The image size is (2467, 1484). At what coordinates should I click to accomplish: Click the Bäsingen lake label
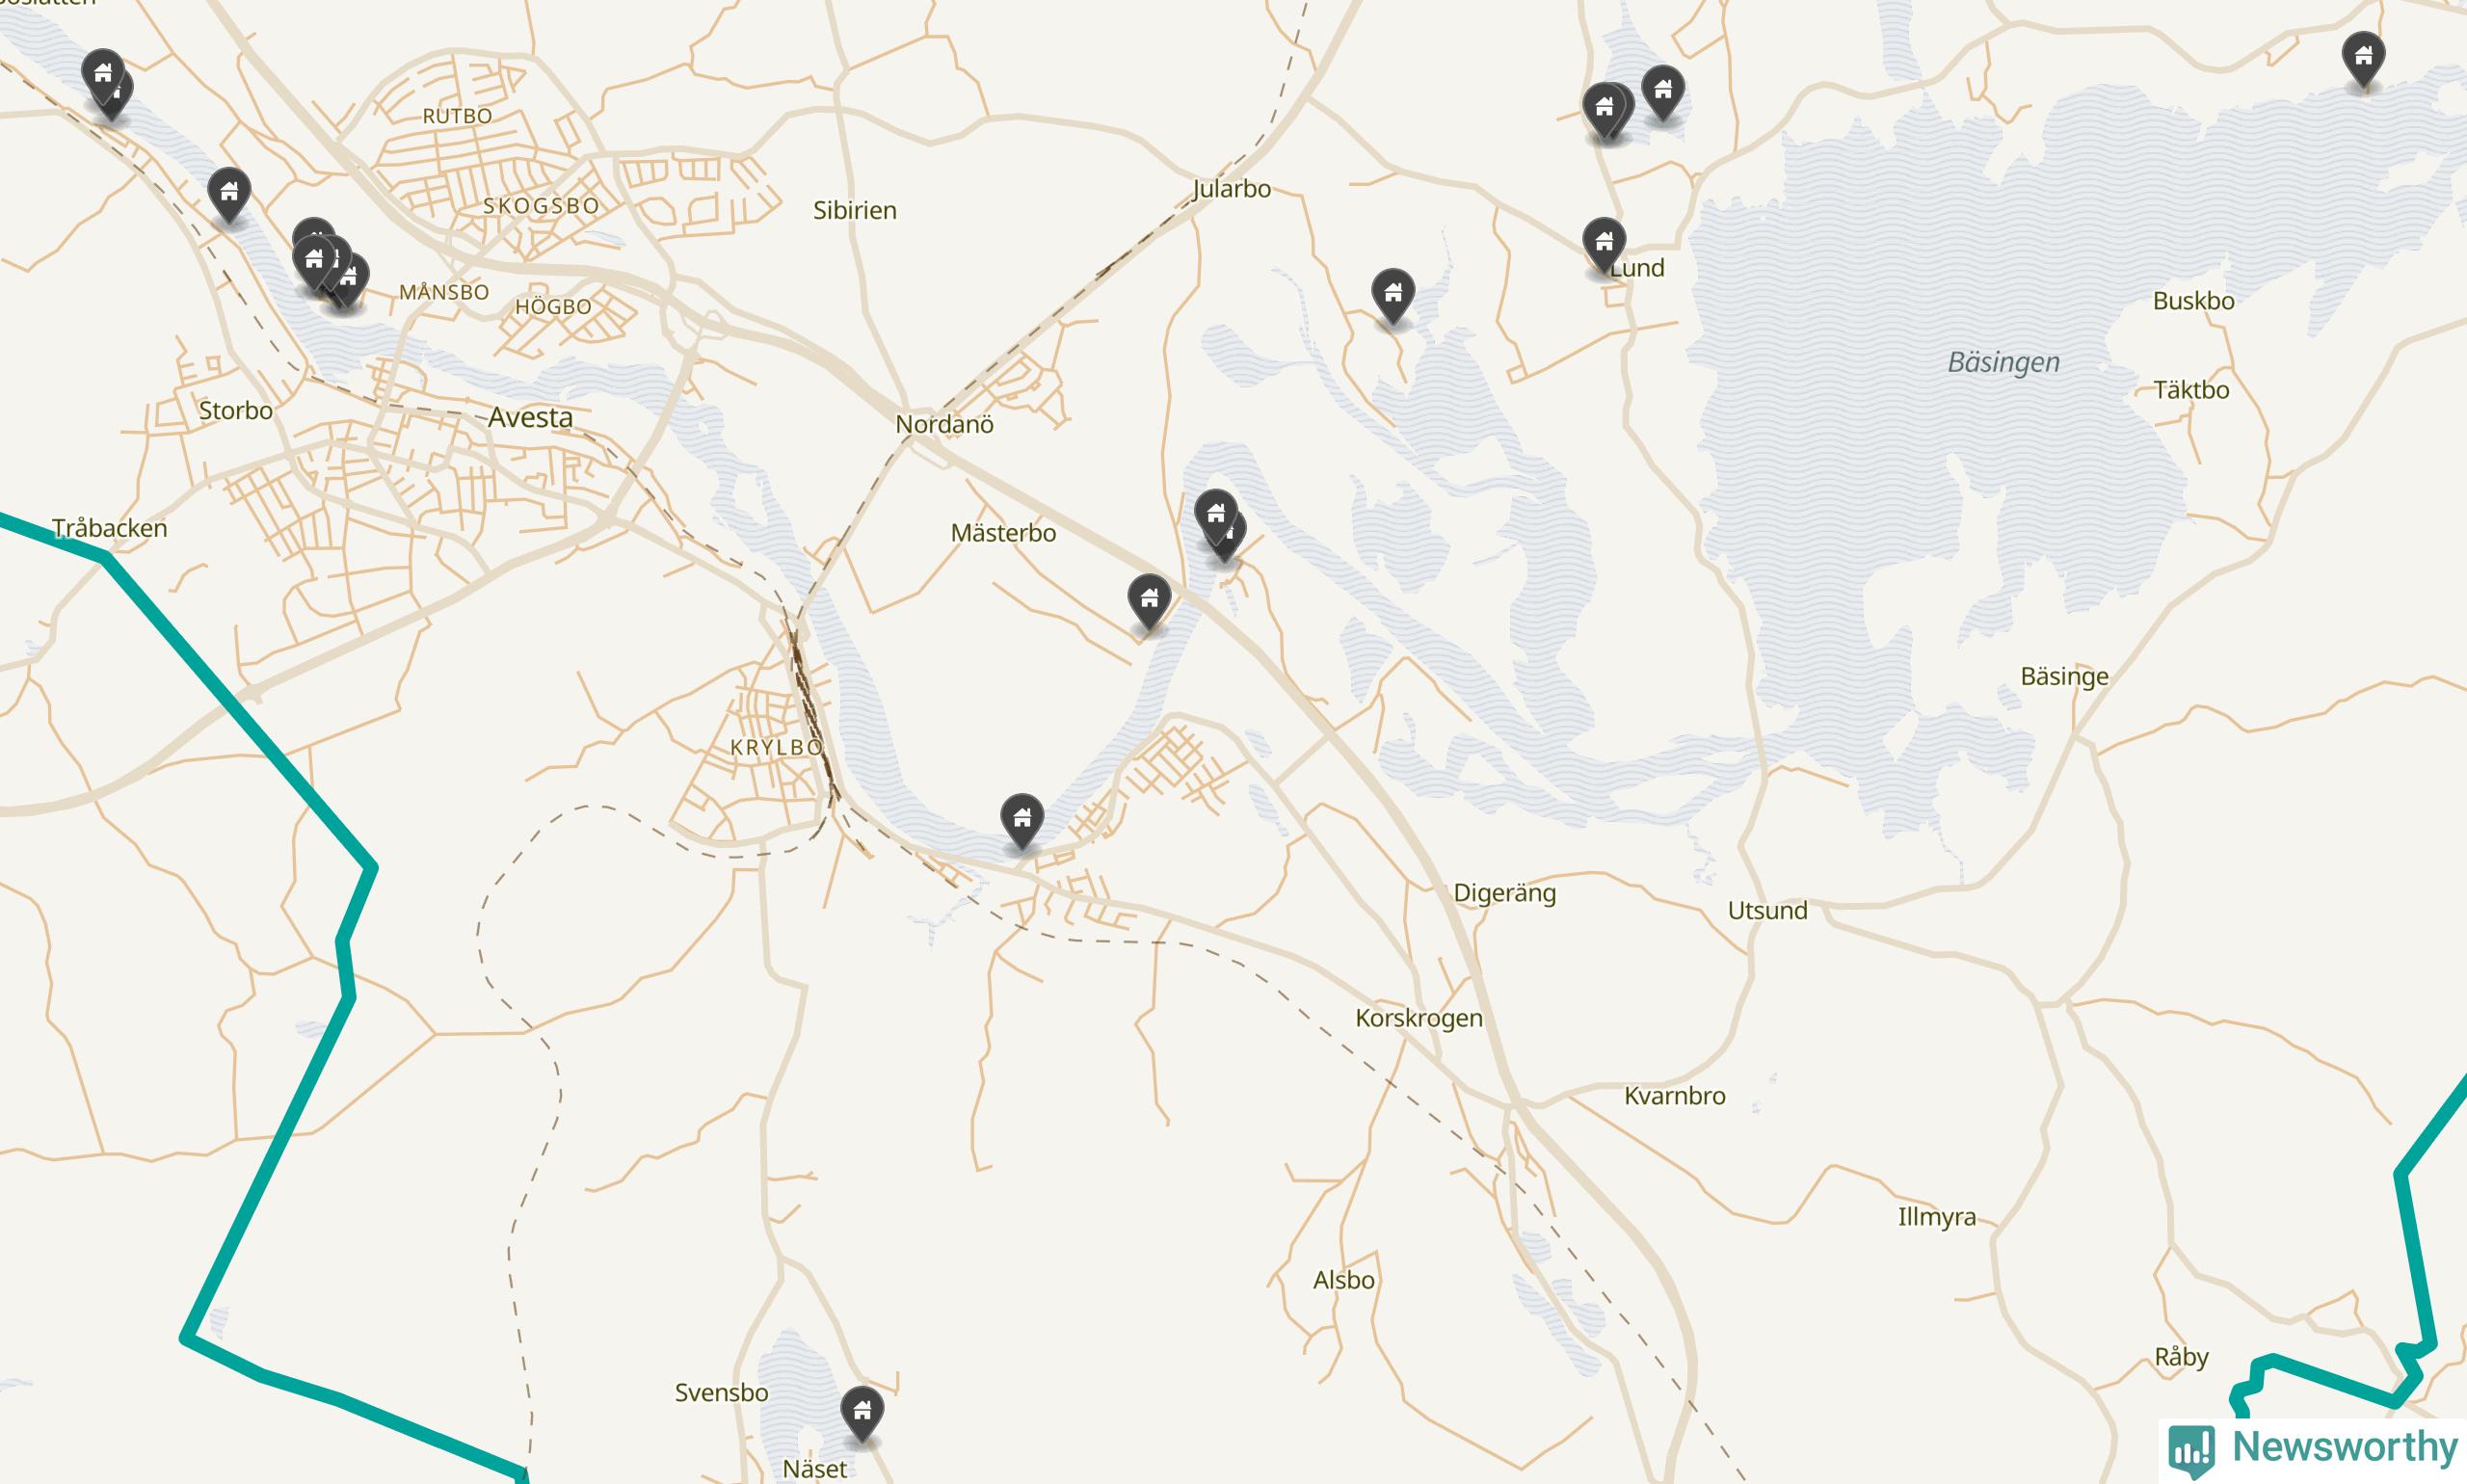[2003, 362]
